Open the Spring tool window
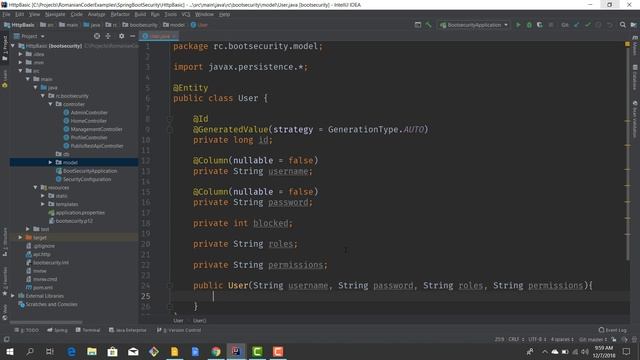 click(x=57, y=330)
